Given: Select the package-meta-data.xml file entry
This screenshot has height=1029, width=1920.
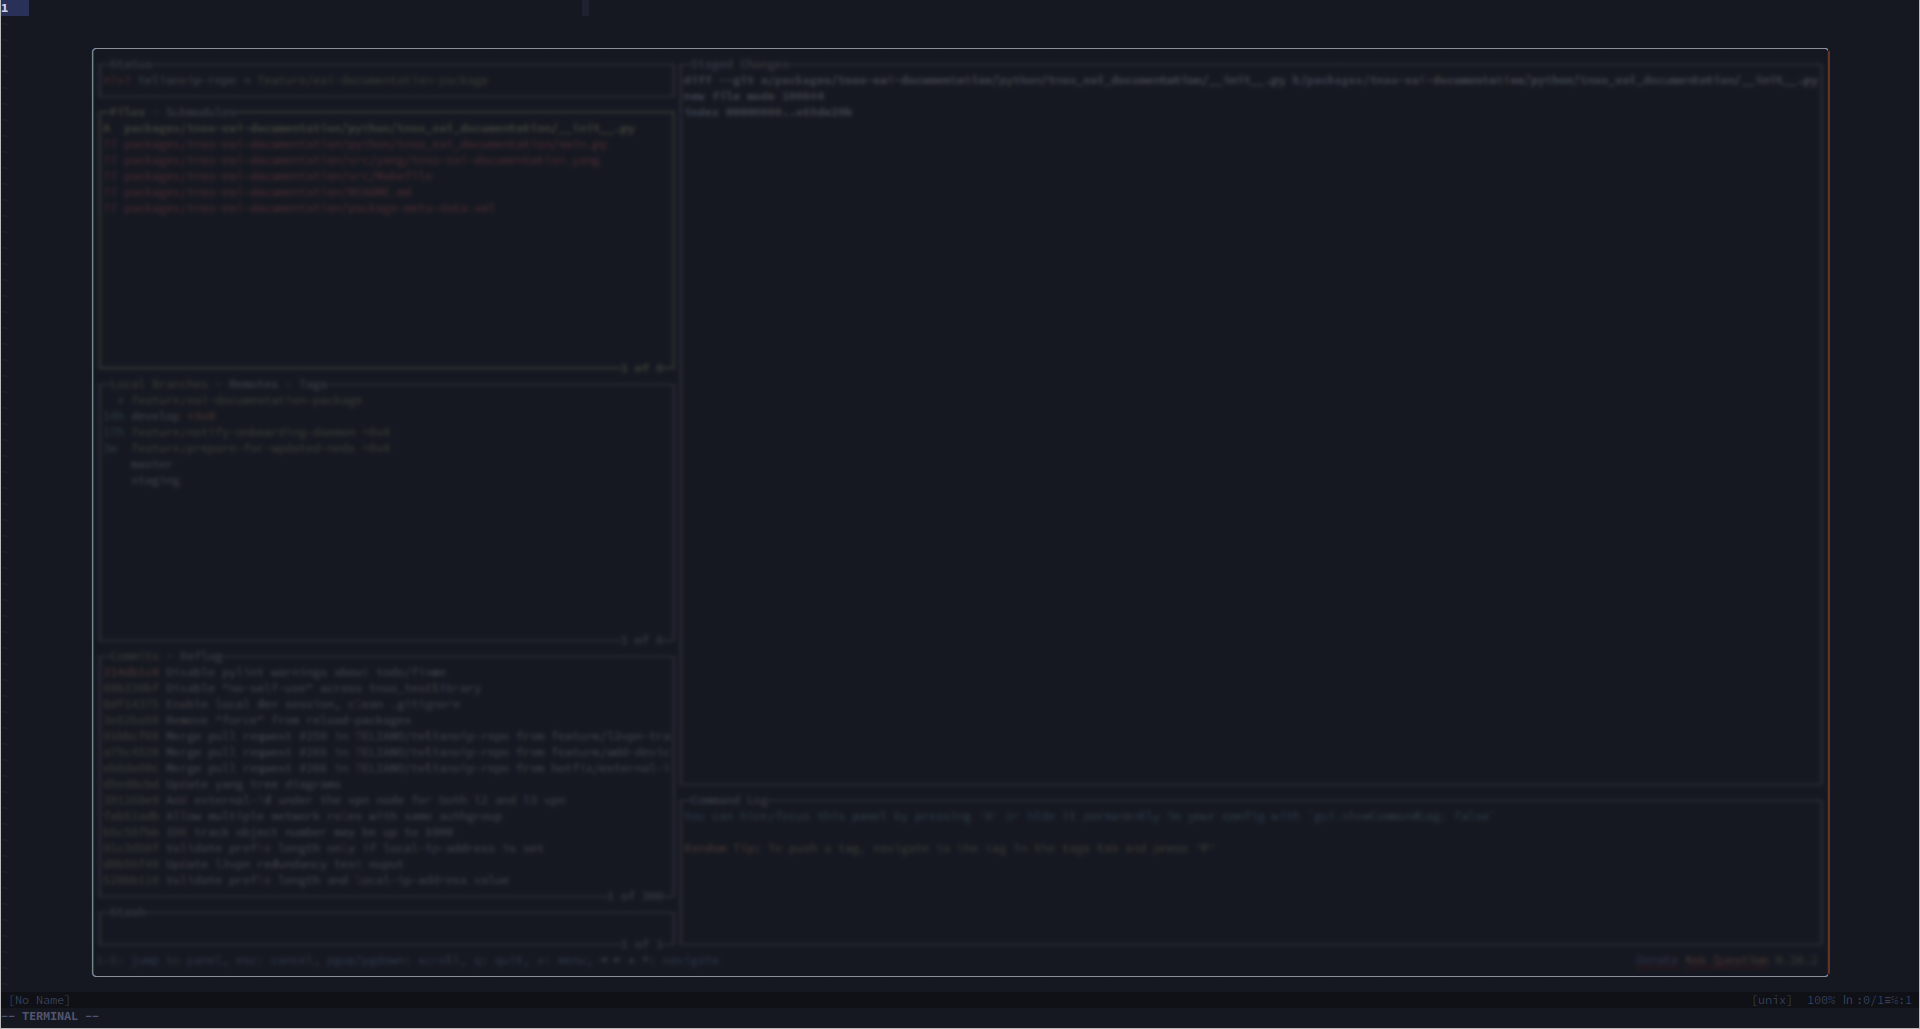Looking at the screenshot, I should (x=300, y=208).
